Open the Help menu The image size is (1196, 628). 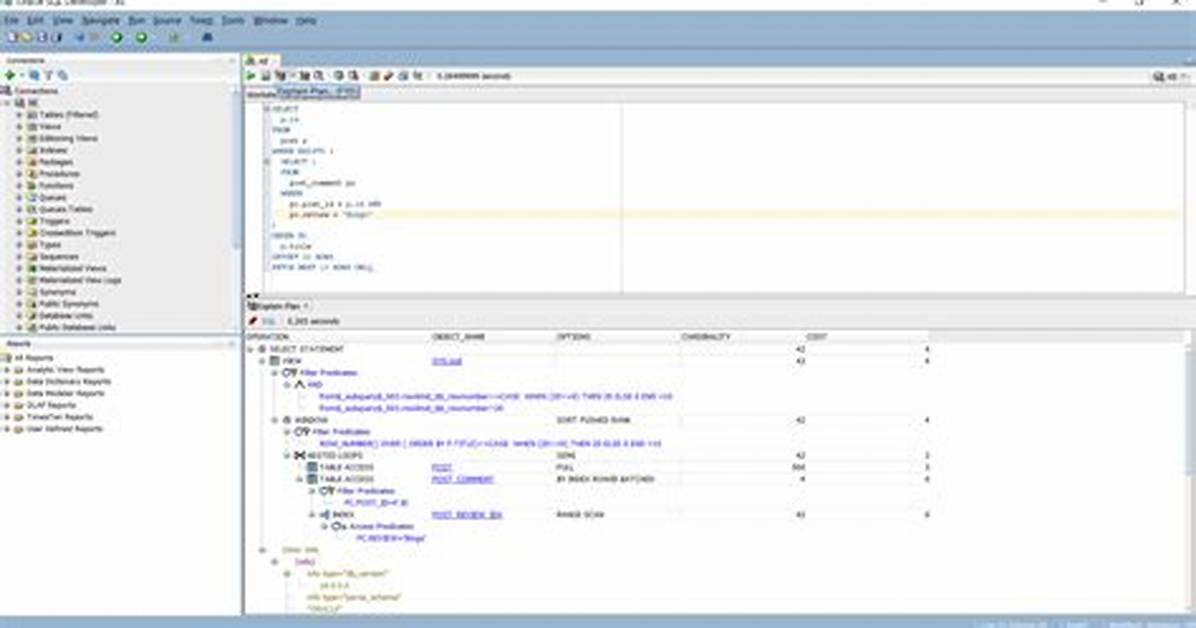point(306,21)
